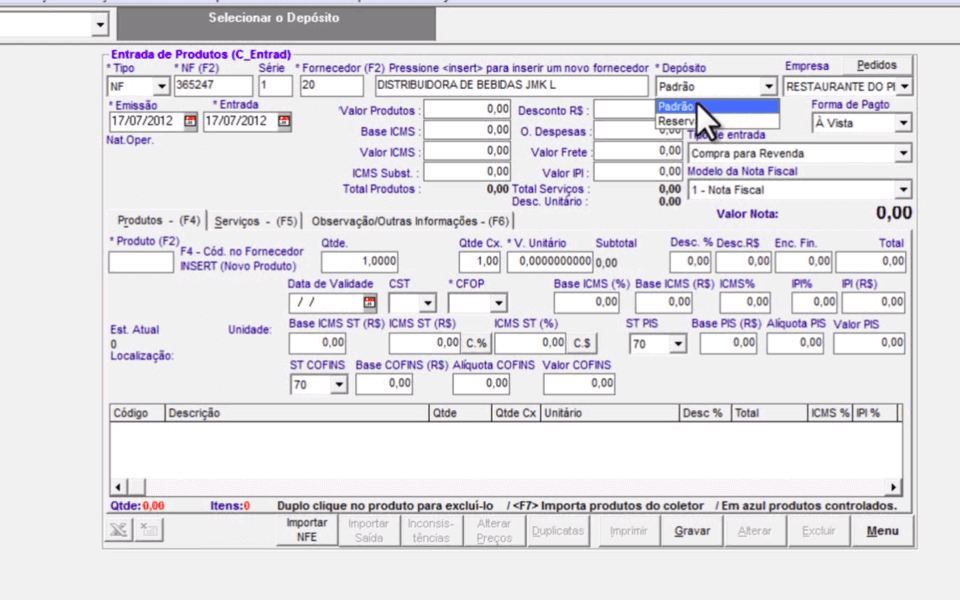Switch to the Produtos (F4) tab
The width and height of the screenshot is (960, 600).
[x=159, y=220]
